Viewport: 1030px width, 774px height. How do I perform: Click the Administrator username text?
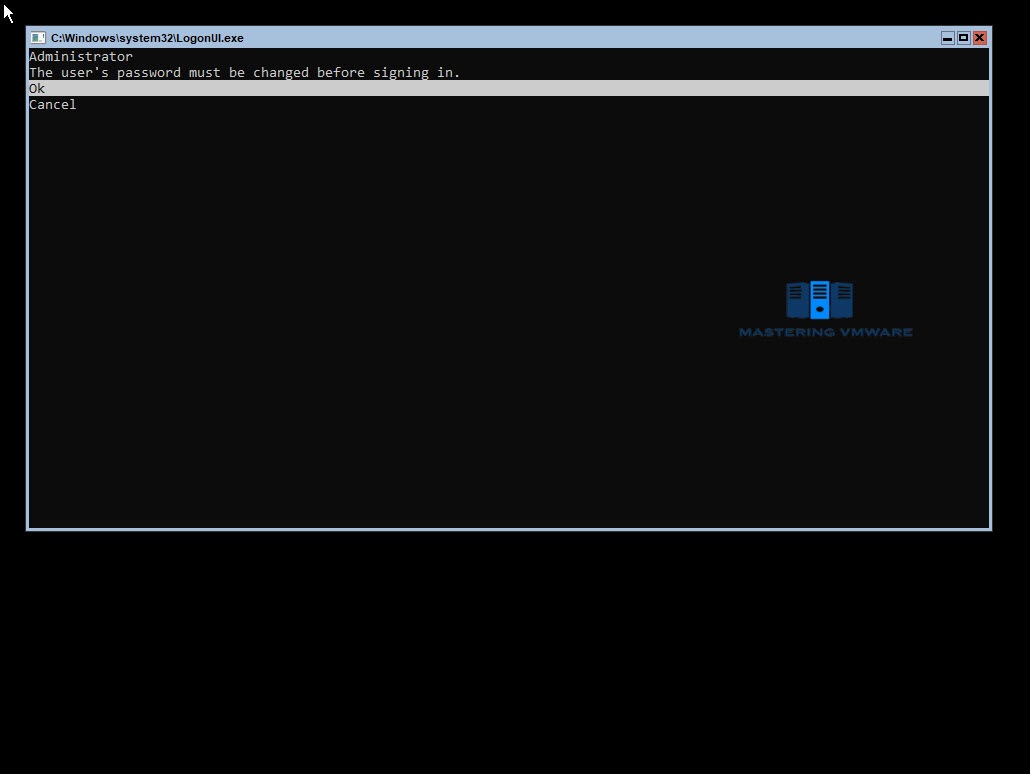[x=81, y=57]
